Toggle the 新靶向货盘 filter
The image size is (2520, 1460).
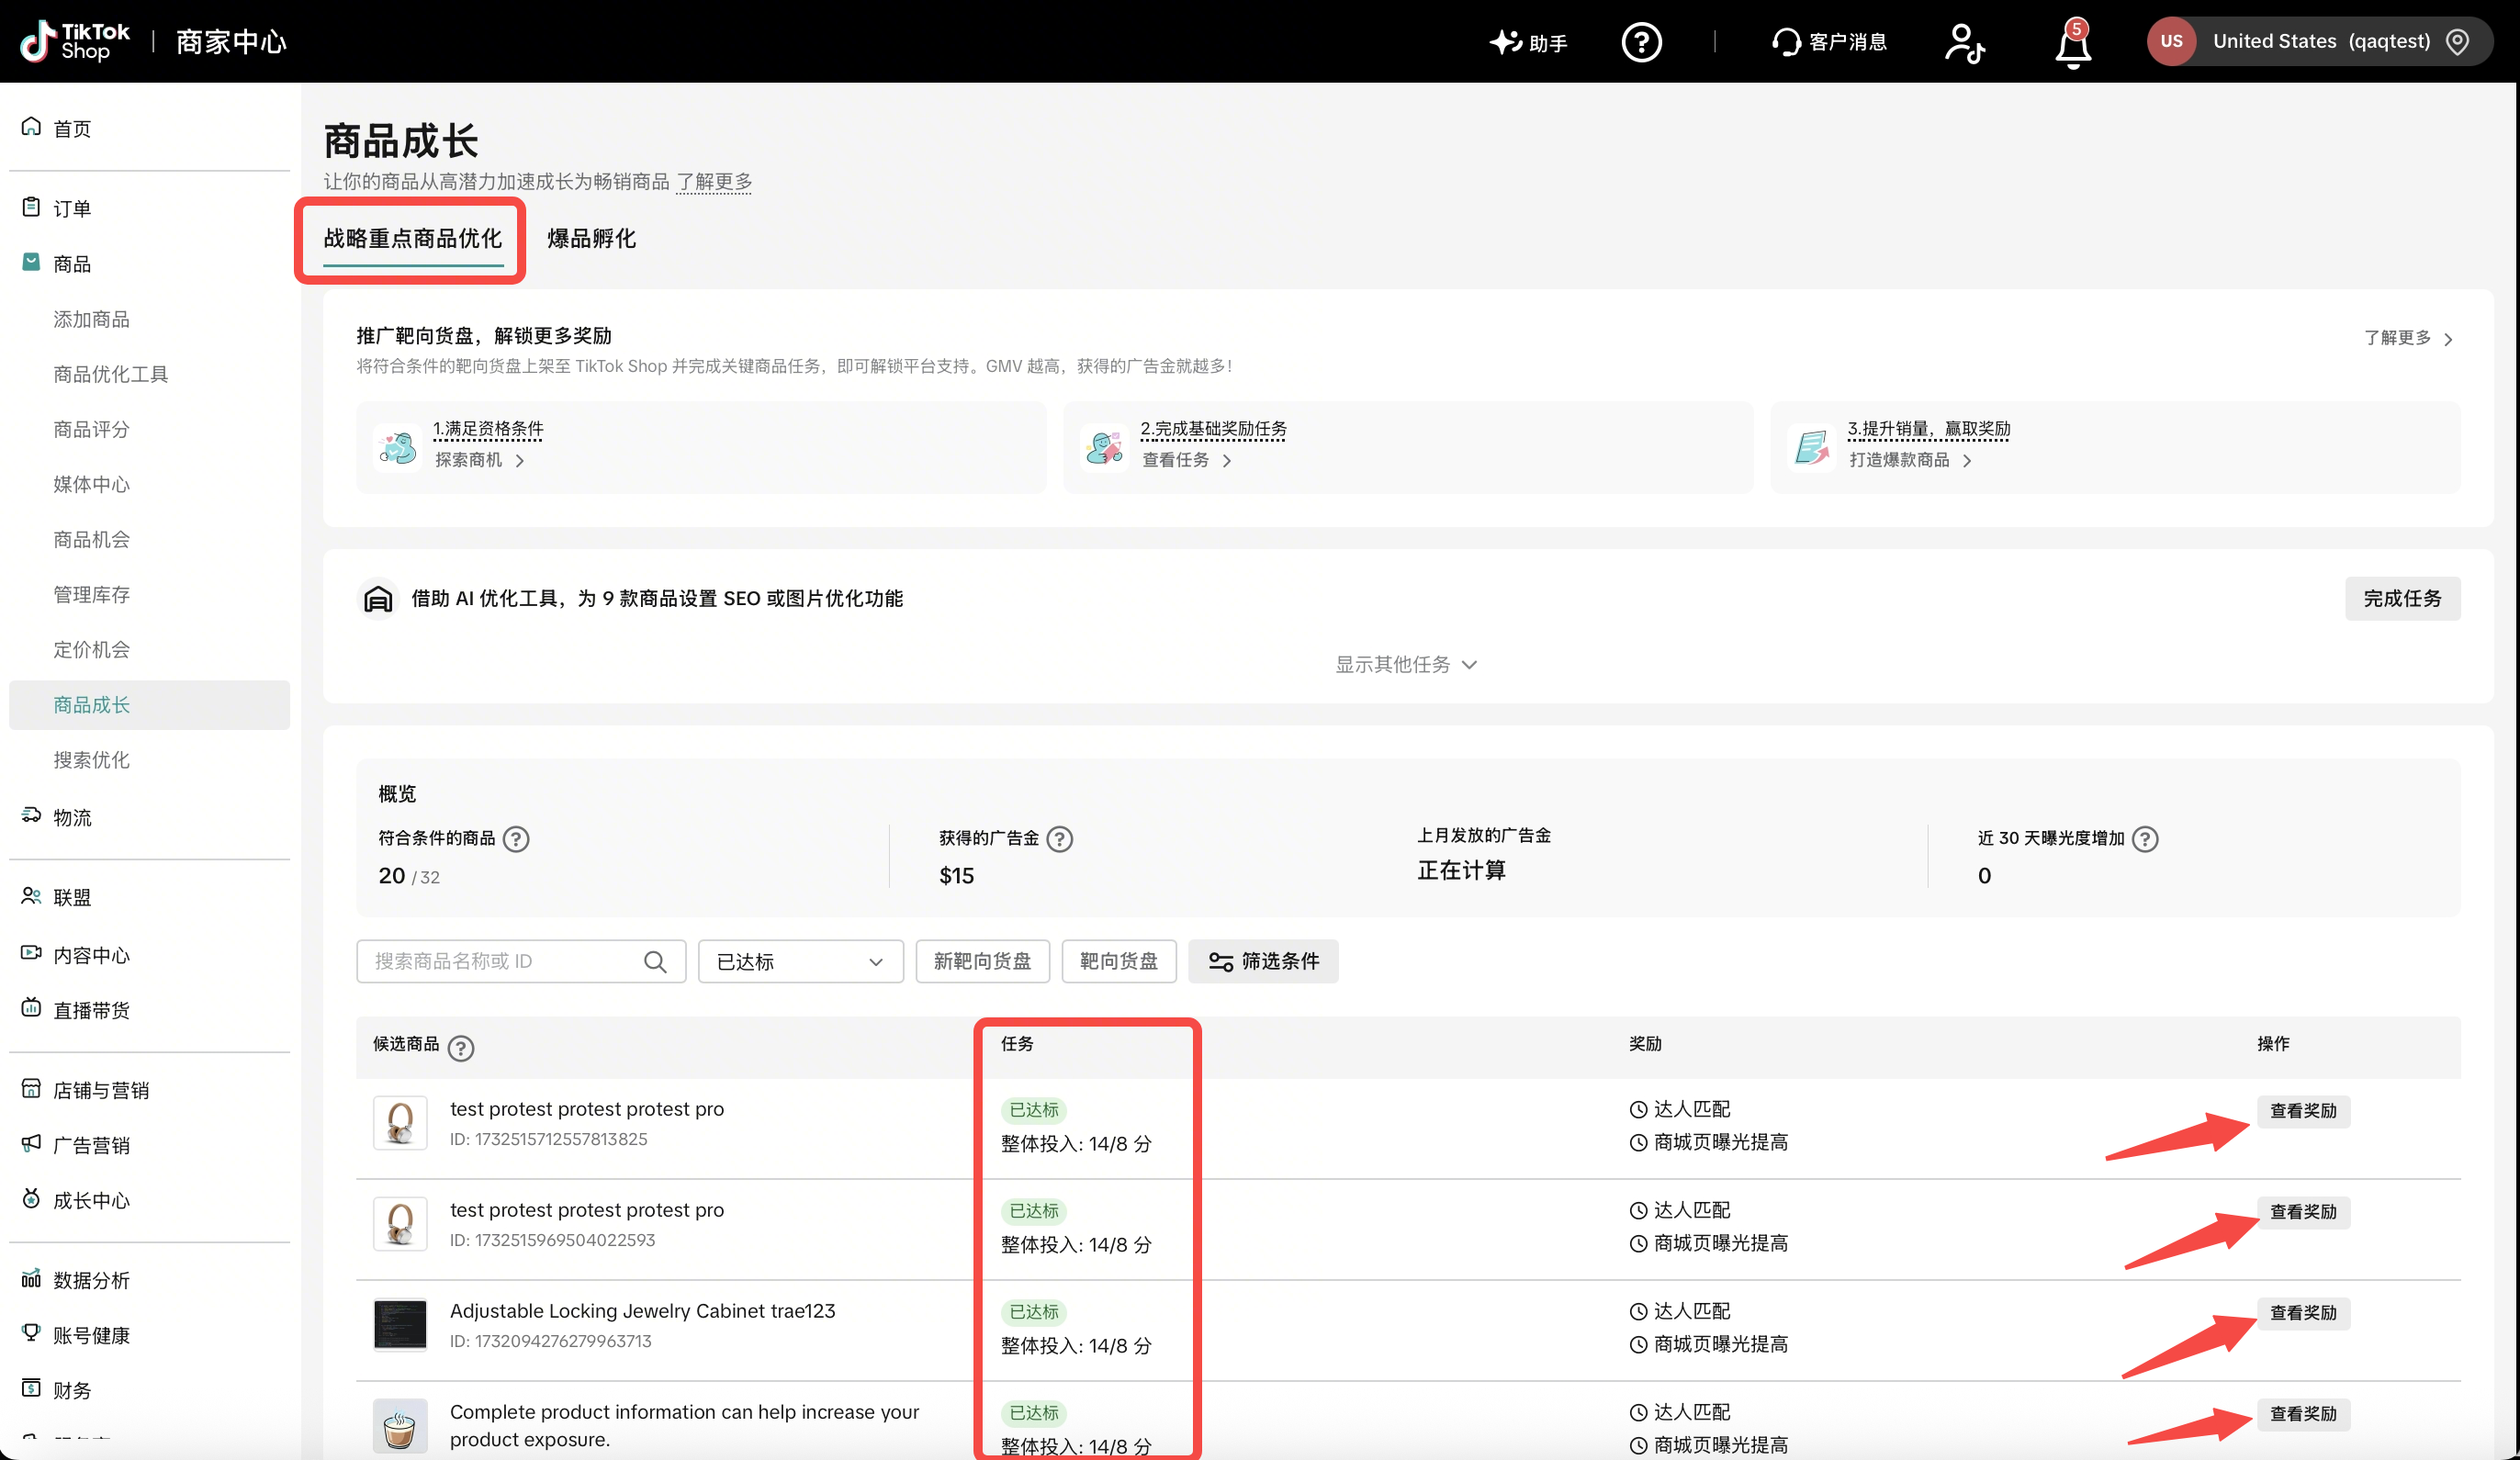point(982,961)
